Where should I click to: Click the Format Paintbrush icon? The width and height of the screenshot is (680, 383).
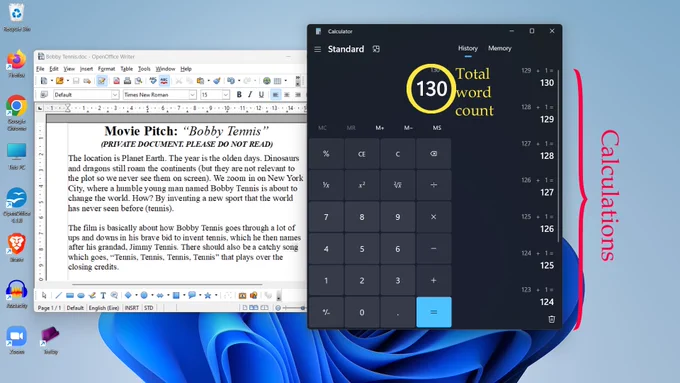pos(217,81)
